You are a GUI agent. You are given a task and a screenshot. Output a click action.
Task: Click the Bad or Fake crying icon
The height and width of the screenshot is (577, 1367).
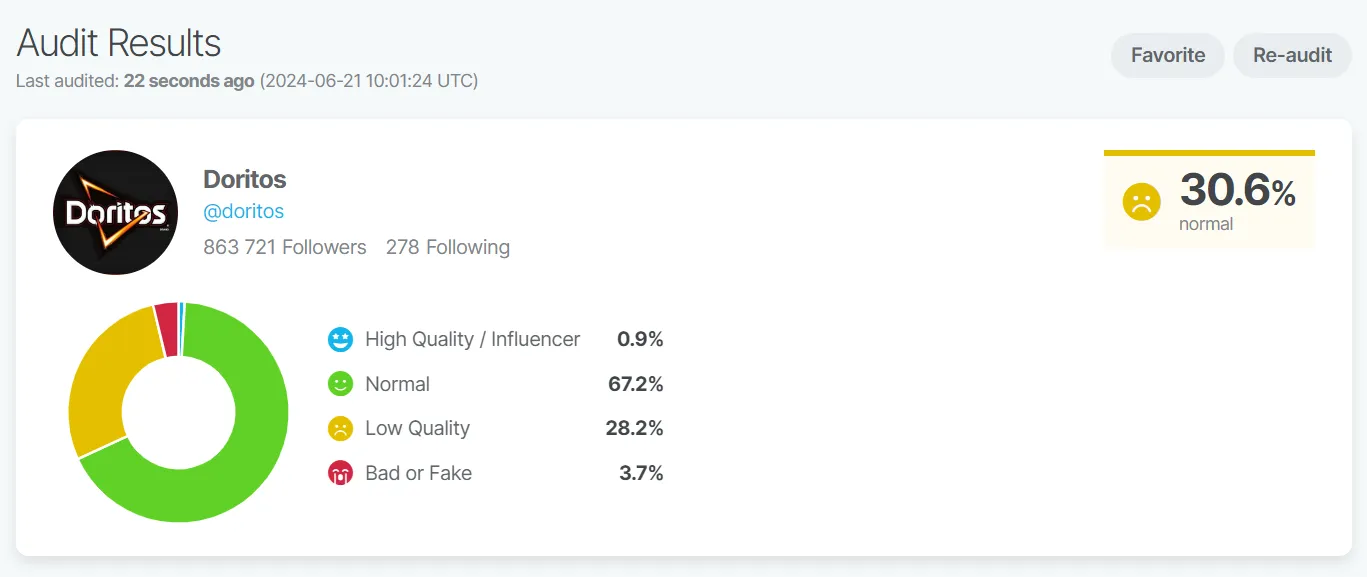coord(340,472)
